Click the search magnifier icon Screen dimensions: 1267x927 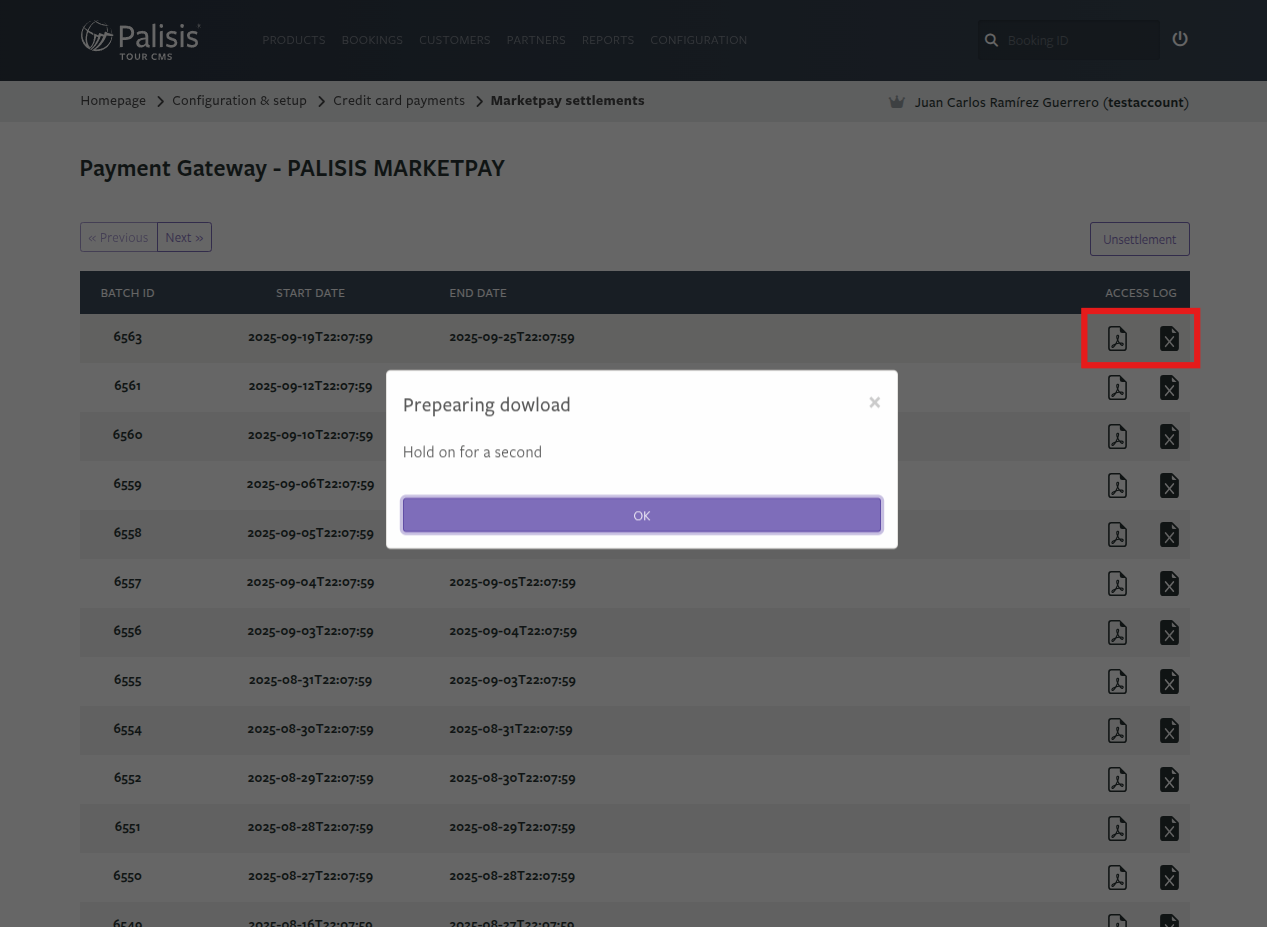(992, 40)
